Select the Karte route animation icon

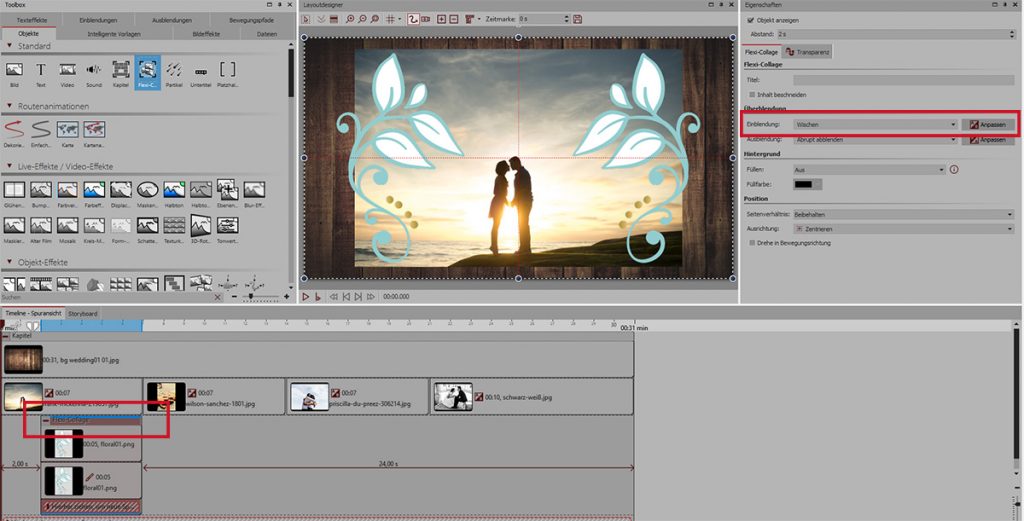pyautogui.click(x=68, y=128)
